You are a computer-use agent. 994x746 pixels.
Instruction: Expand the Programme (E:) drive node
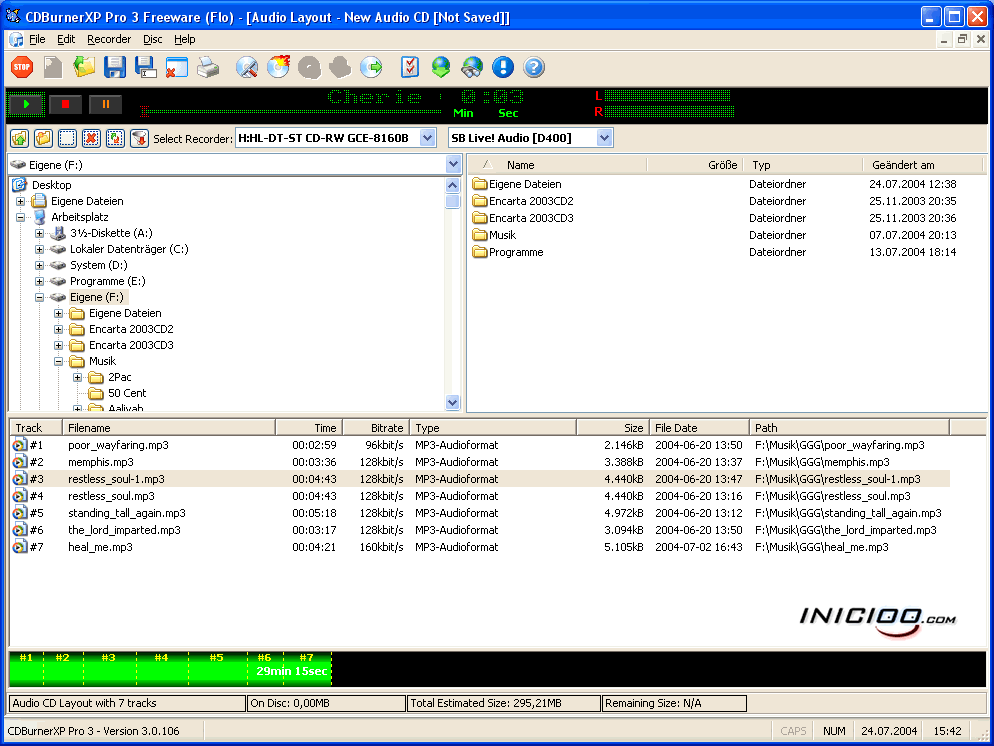39,281
